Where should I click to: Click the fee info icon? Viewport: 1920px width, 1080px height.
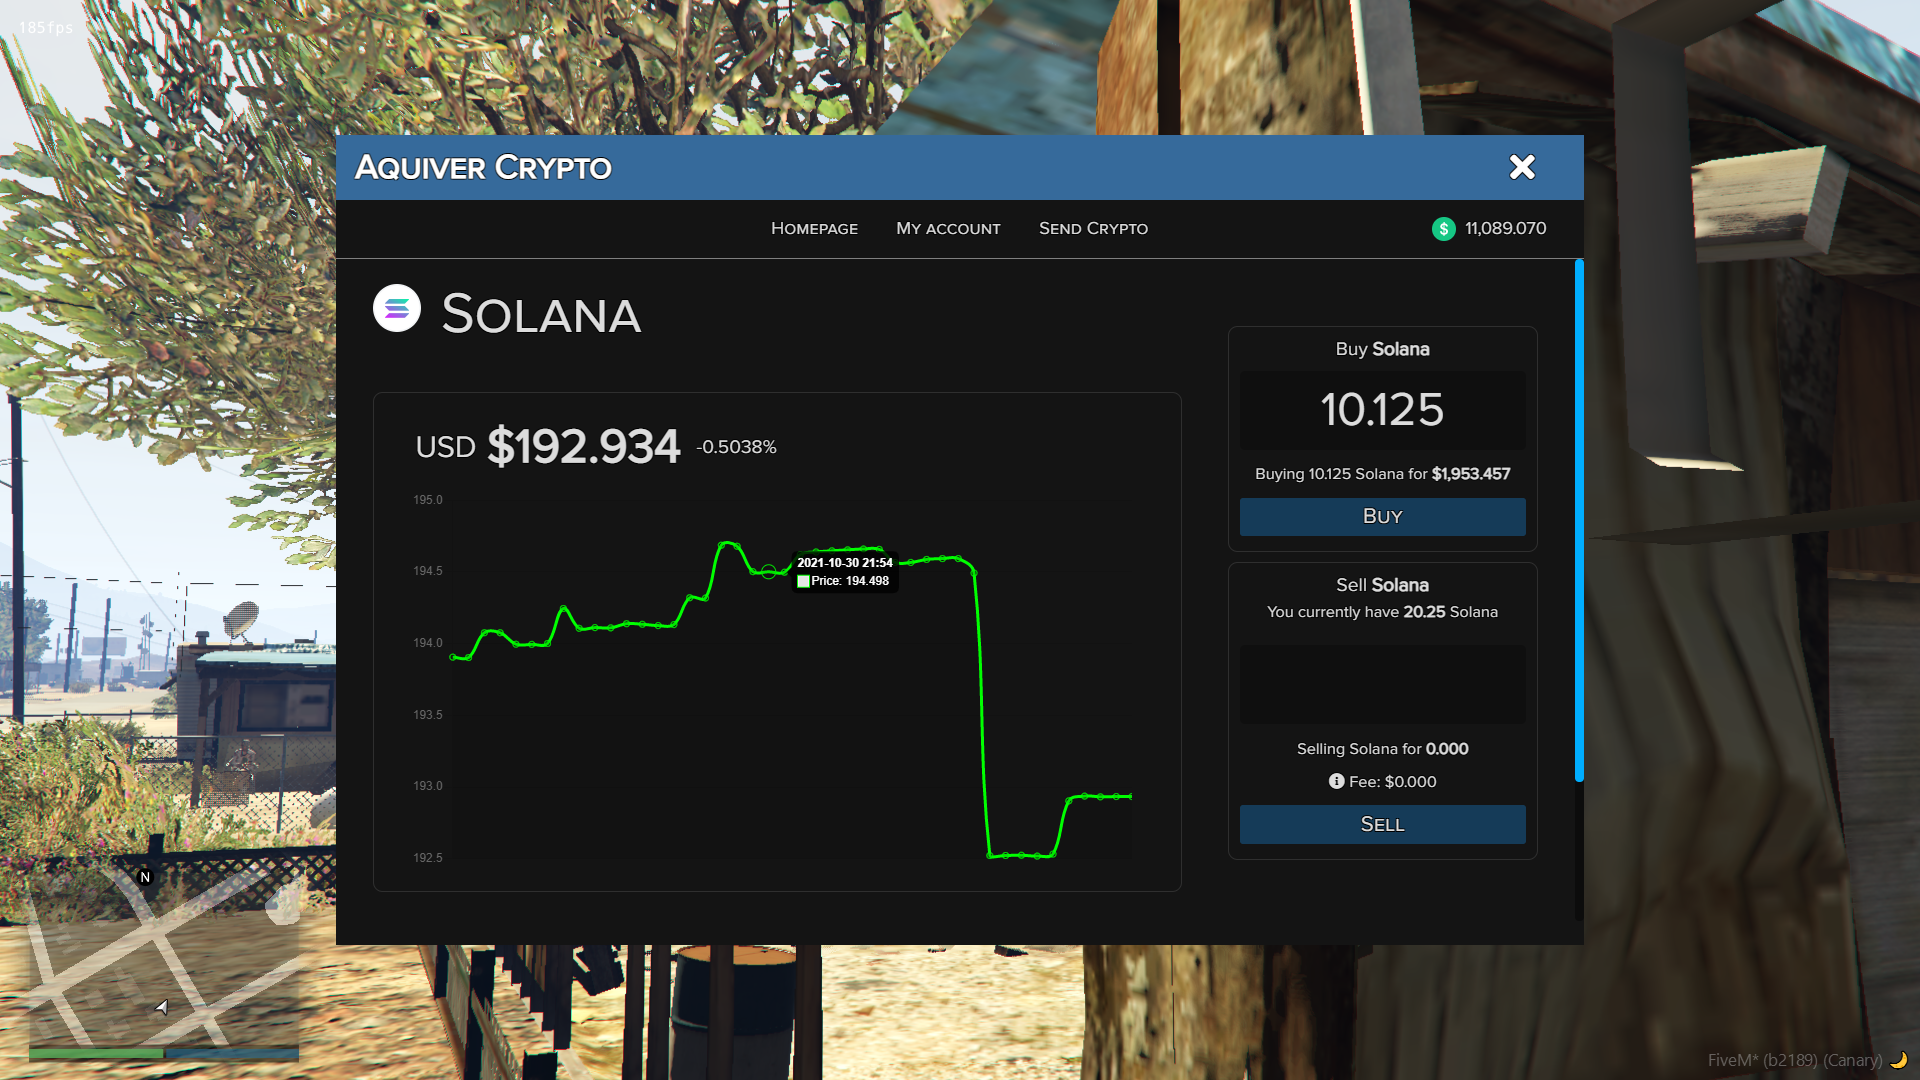1336,781
